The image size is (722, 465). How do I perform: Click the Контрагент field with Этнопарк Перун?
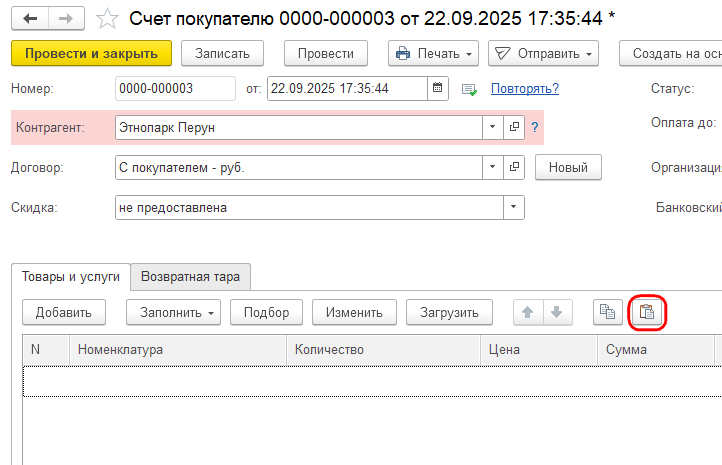(299, 127)
